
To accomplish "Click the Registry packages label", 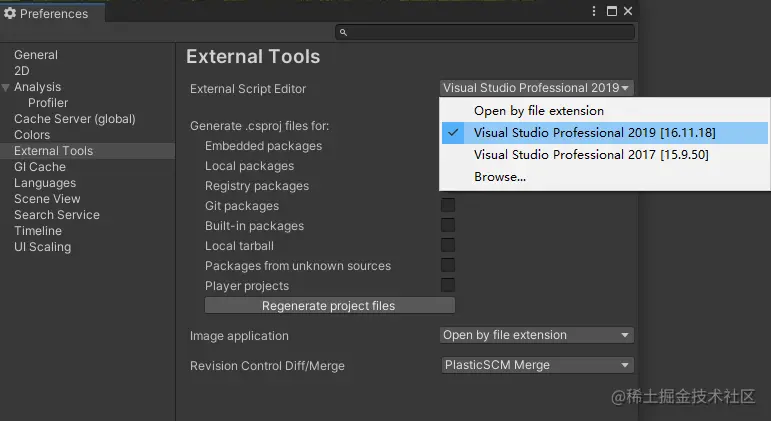I will tap(257, 186).
